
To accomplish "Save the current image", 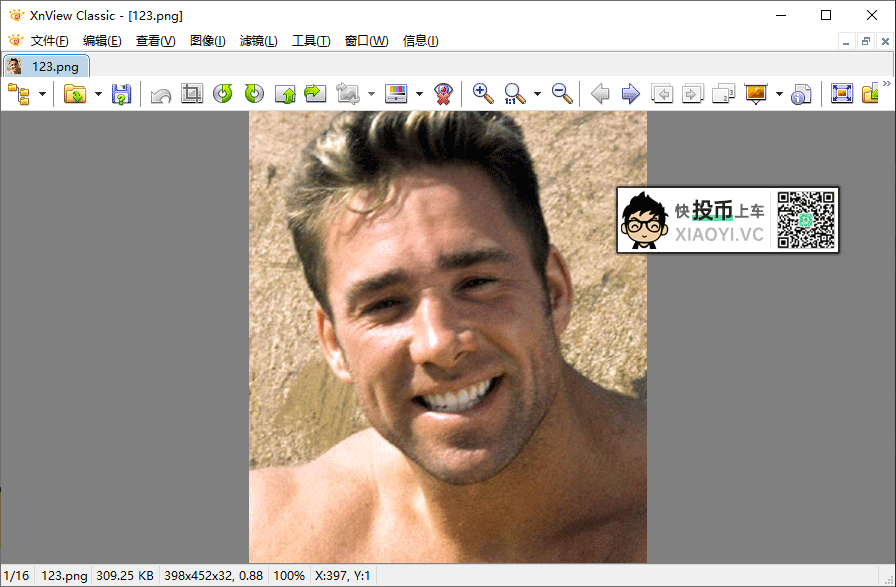I will (121, 93).
